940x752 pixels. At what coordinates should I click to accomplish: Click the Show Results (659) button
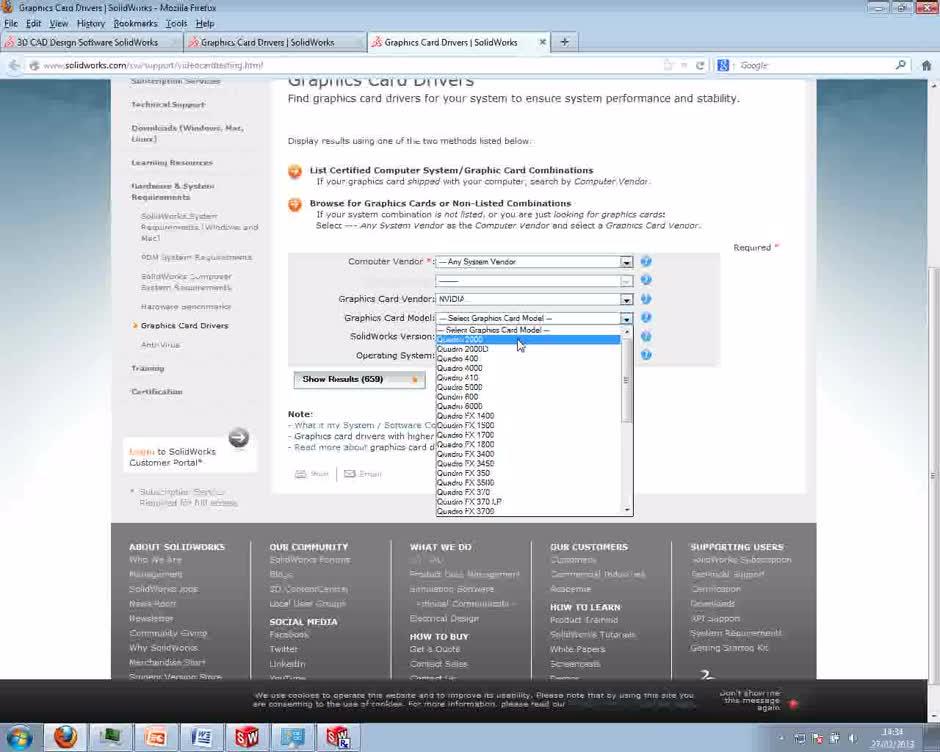358,379
